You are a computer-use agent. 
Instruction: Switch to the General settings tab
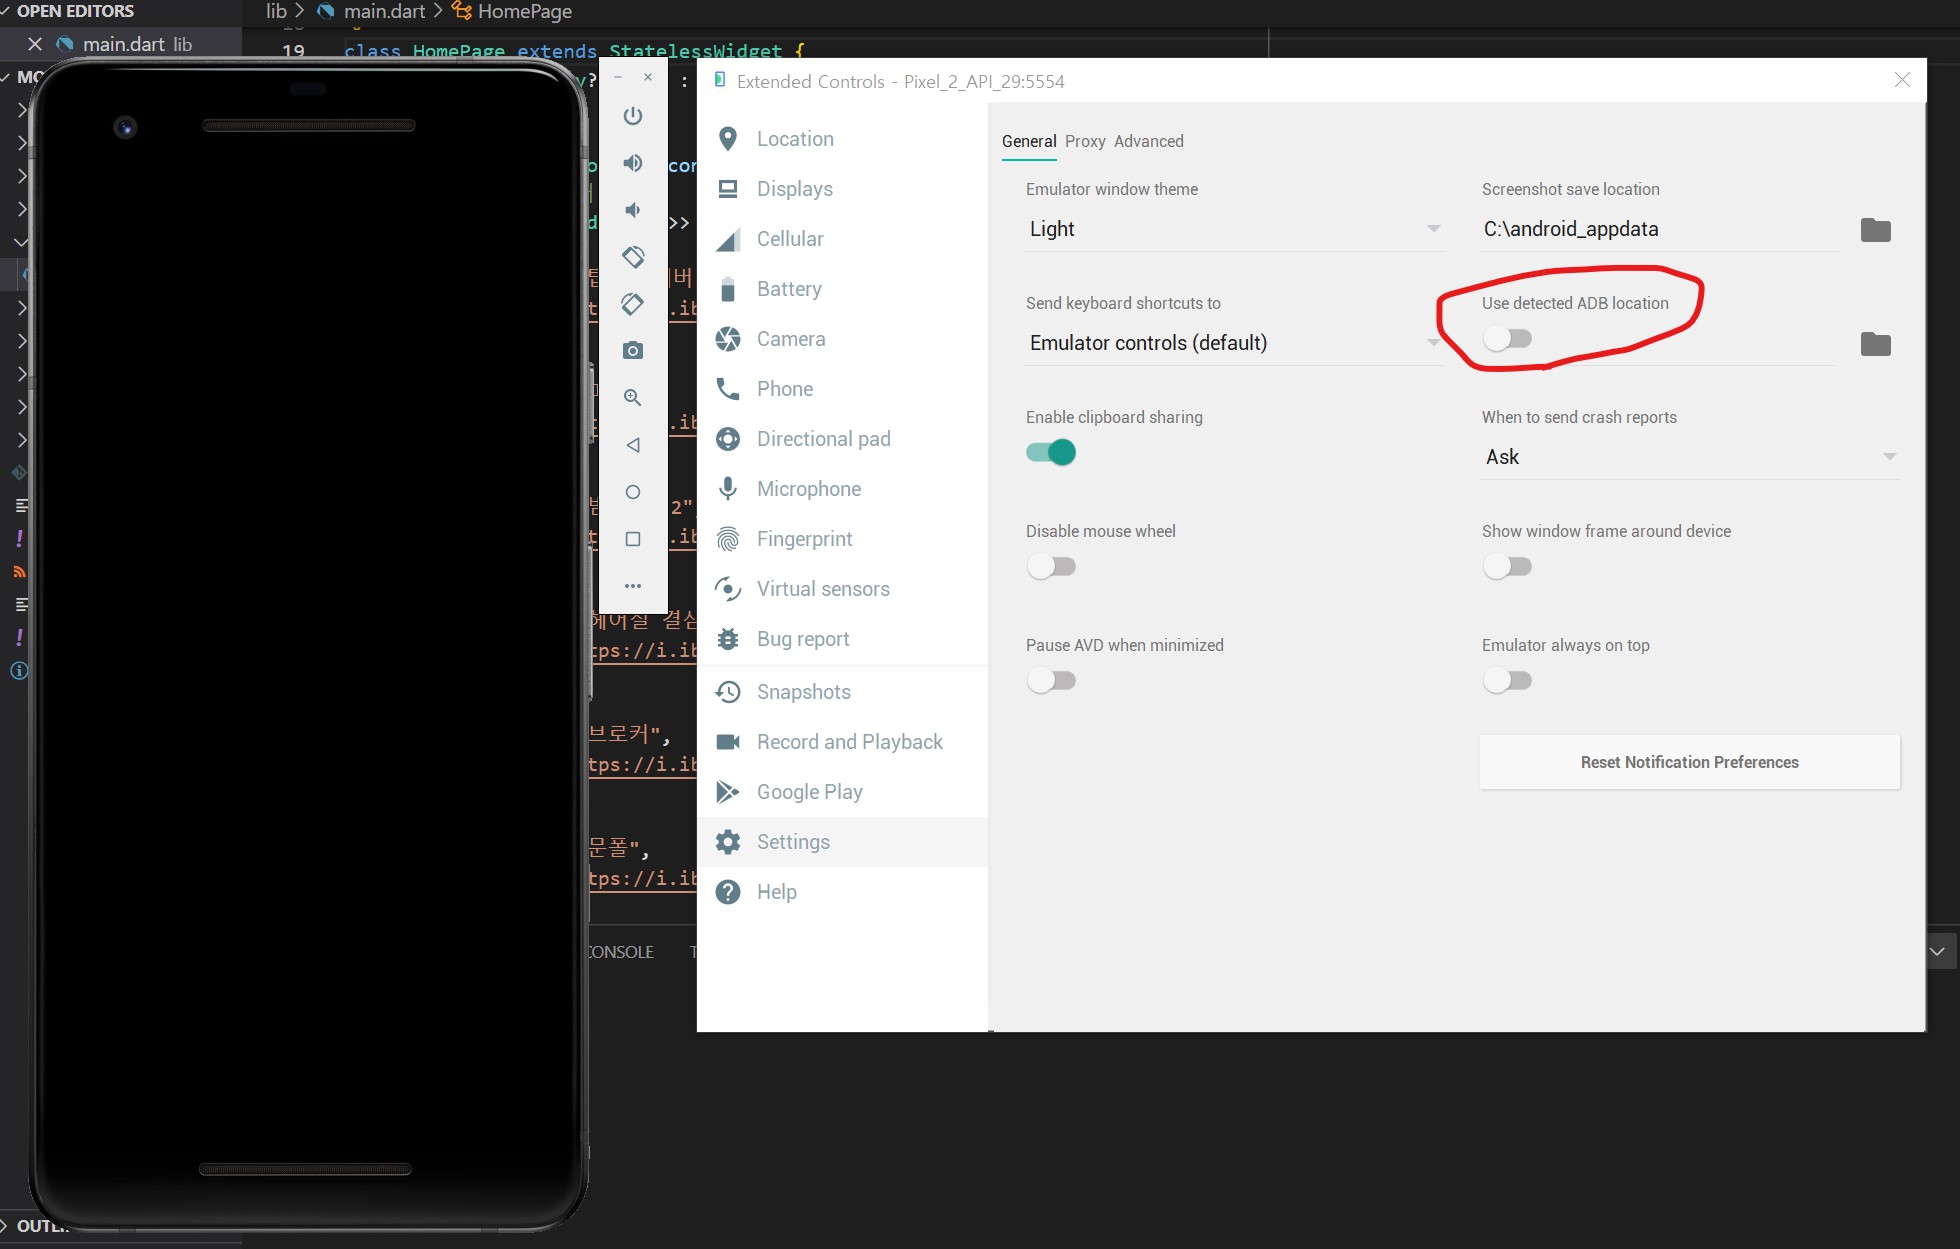click(1029, 141)
